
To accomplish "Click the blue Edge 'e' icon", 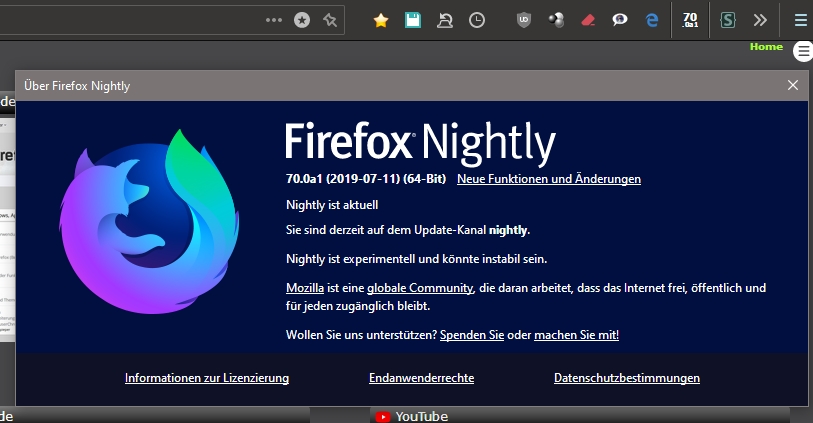I will [652, 20].
